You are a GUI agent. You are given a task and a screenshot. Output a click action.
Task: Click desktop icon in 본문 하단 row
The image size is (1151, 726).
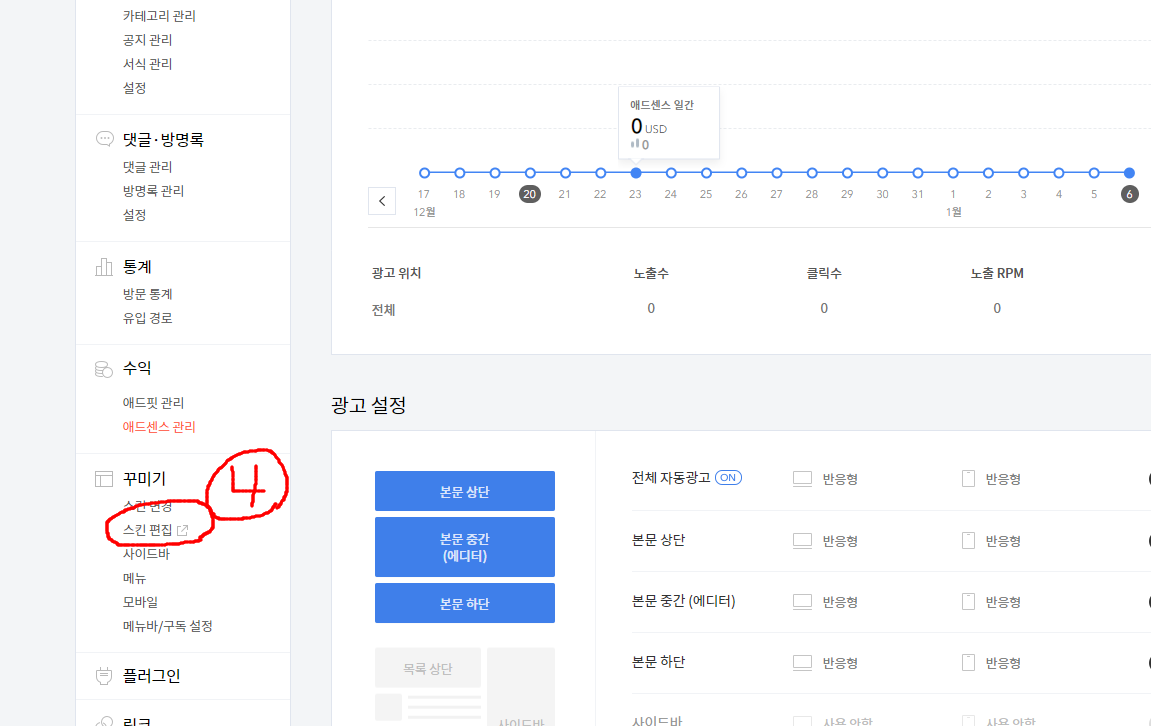pos(802,663)
